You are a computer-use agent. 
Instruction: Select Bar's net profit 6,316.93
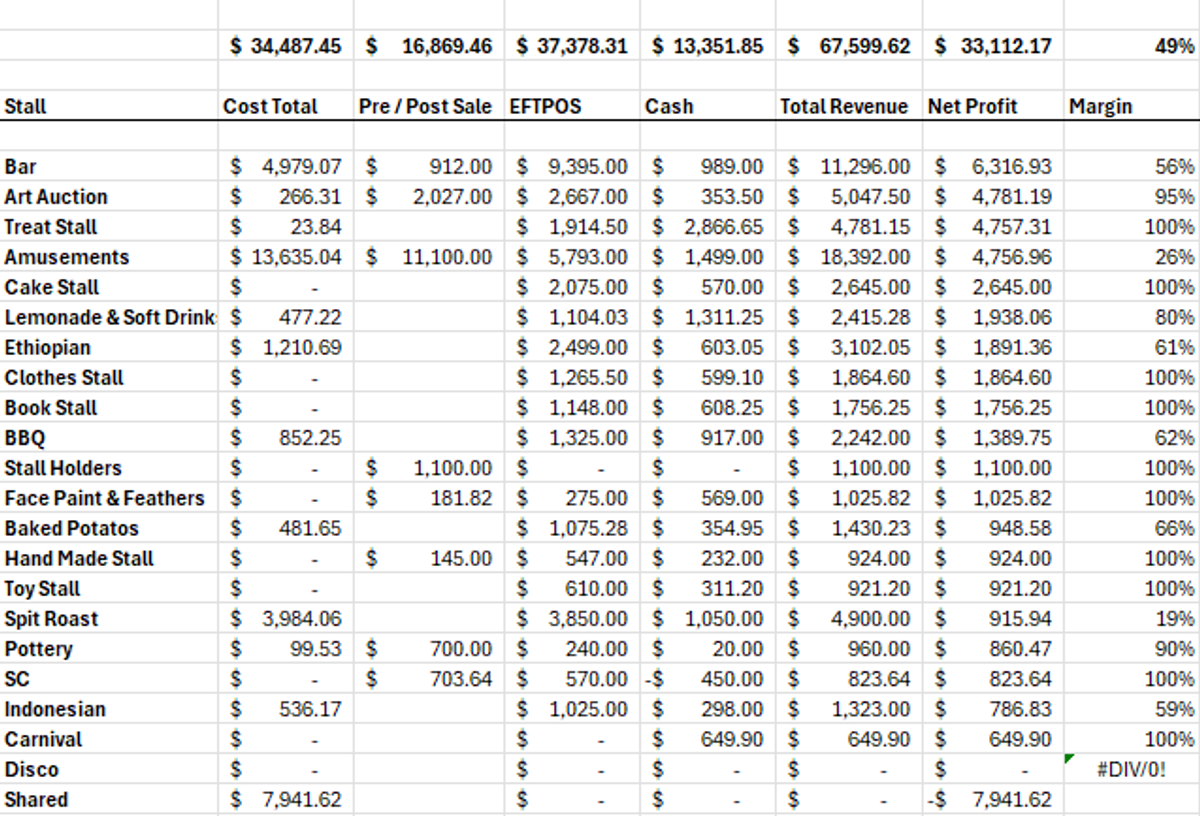[993, 167]
